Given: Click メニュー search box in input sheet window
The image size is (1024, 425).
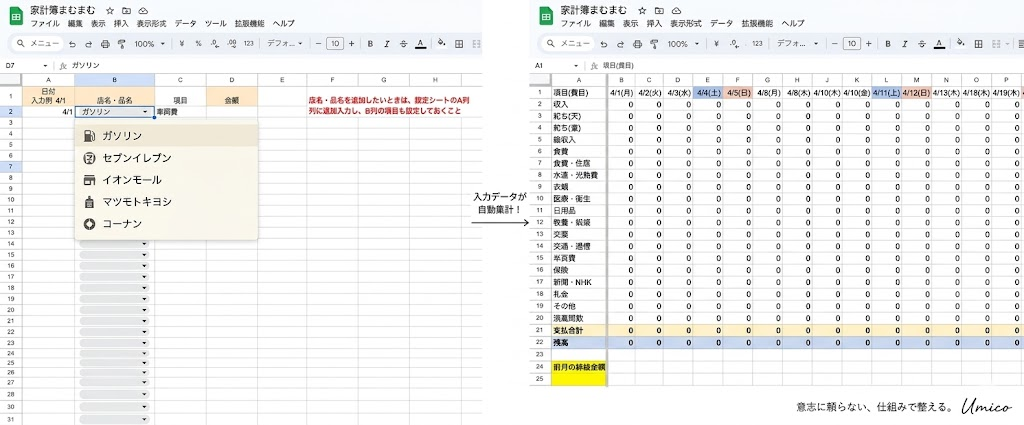Looking at the screenshot, I should click(38, 44).
